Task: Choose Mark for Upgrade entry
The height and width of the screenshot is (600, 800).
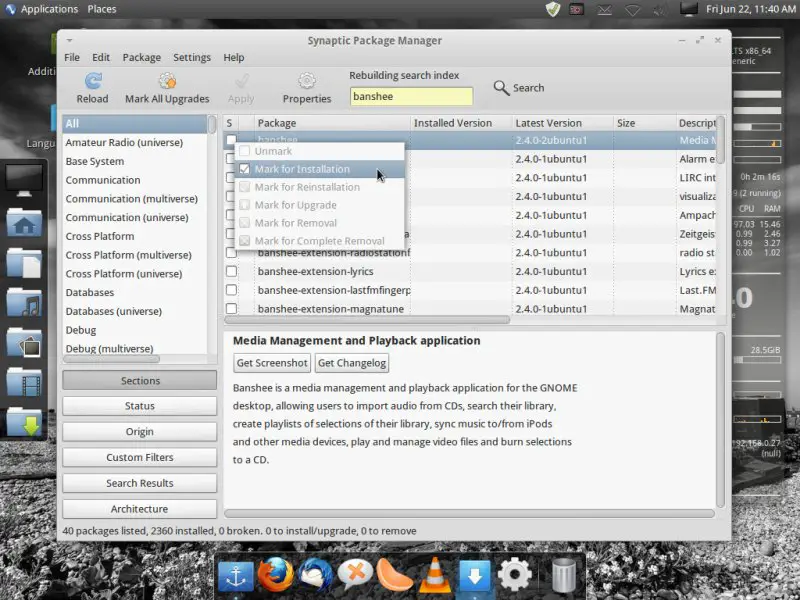Action: (319, 205)
